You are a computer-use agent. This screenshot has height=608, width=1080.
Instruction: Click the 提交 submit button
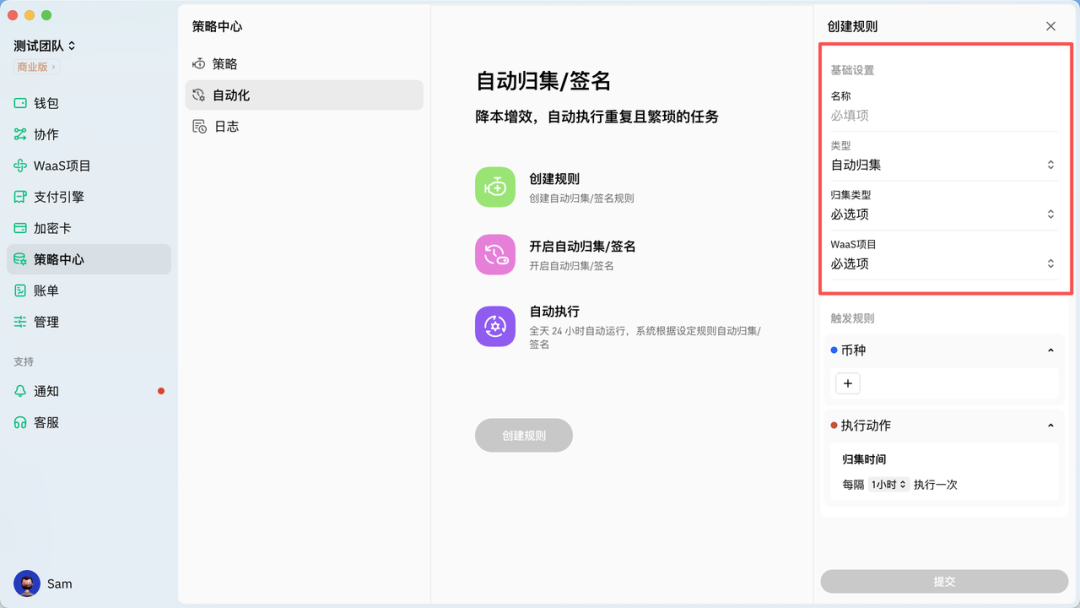[x=943, y=582]
